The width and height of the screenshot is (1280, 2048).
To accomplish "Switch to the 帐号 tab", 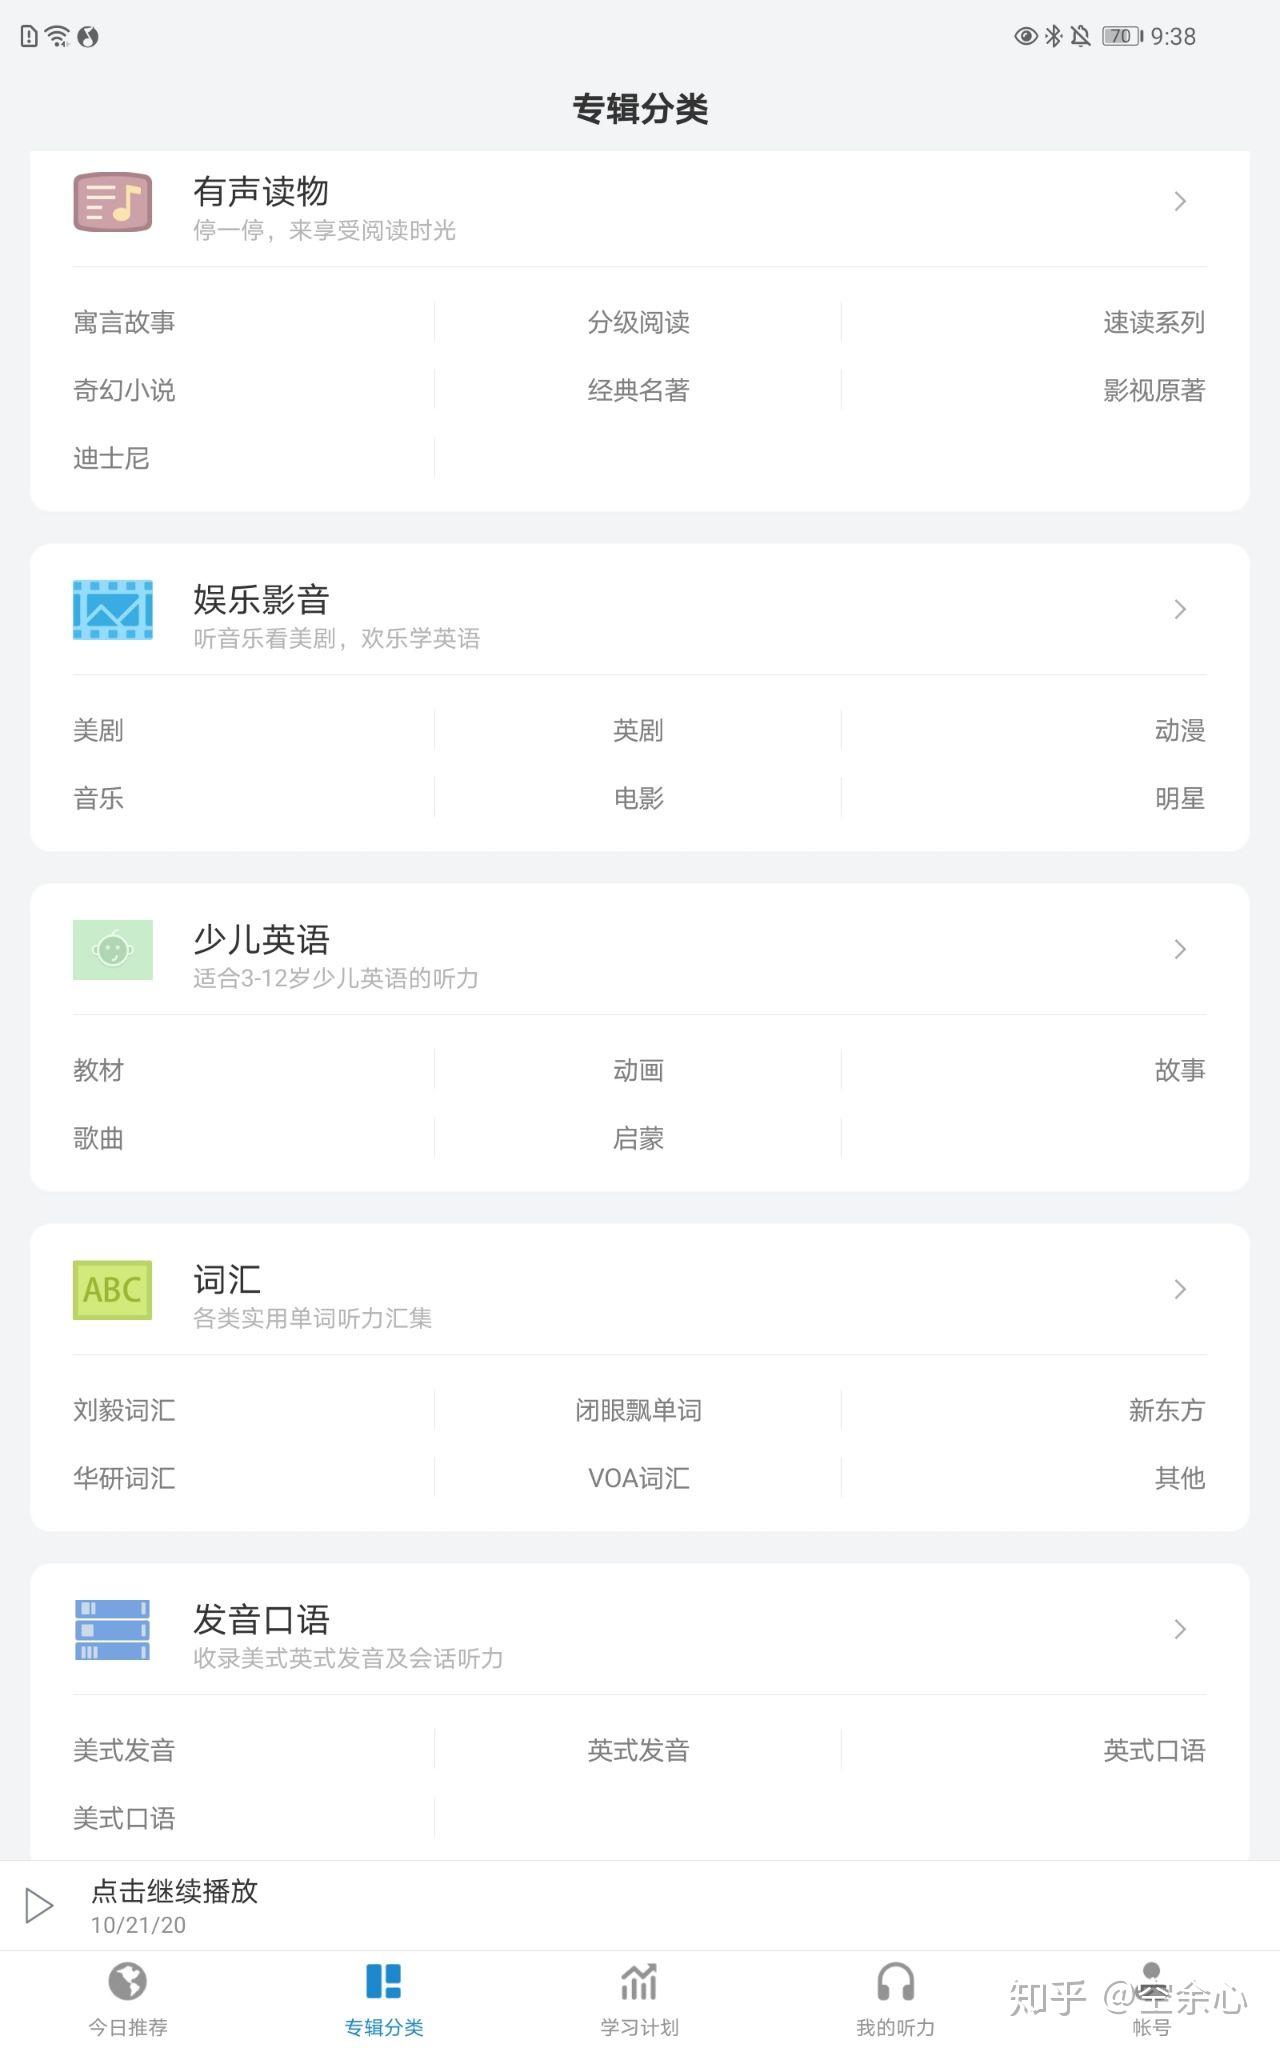I will pos(1151,1998).
